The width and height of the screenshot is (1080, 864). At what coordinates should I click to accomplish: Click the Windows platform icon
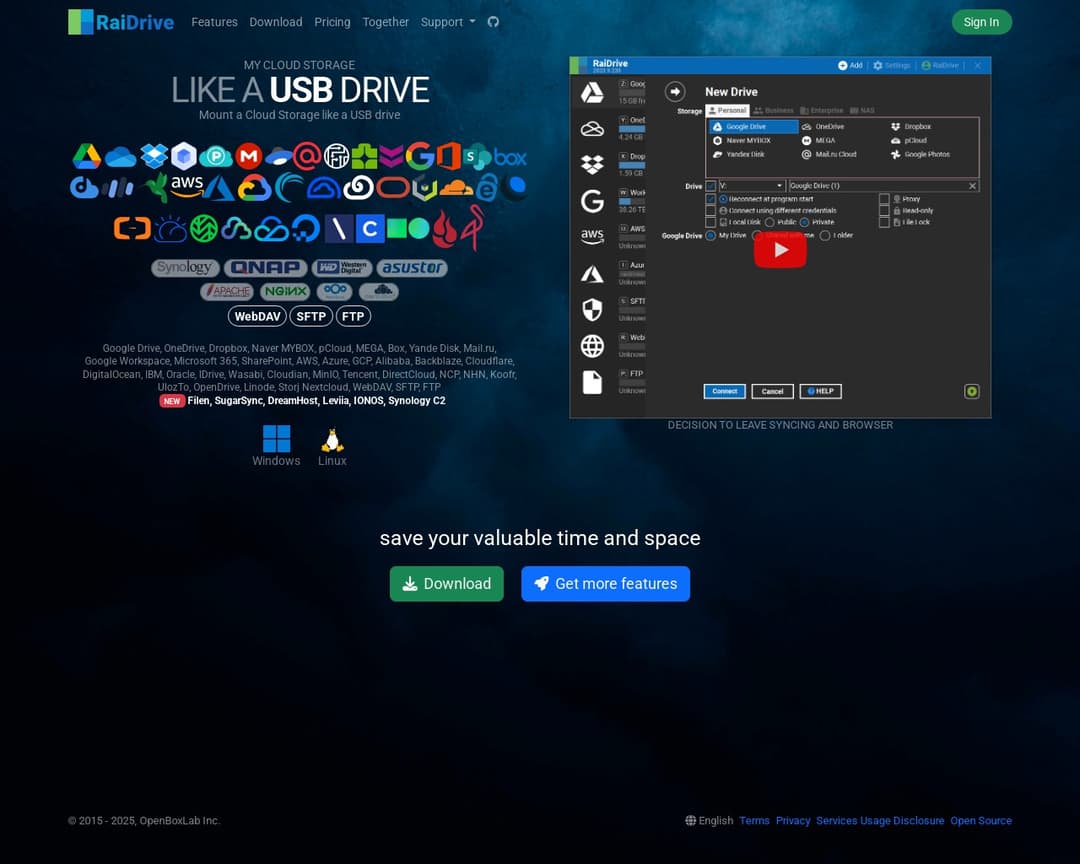tap(276, 438)
